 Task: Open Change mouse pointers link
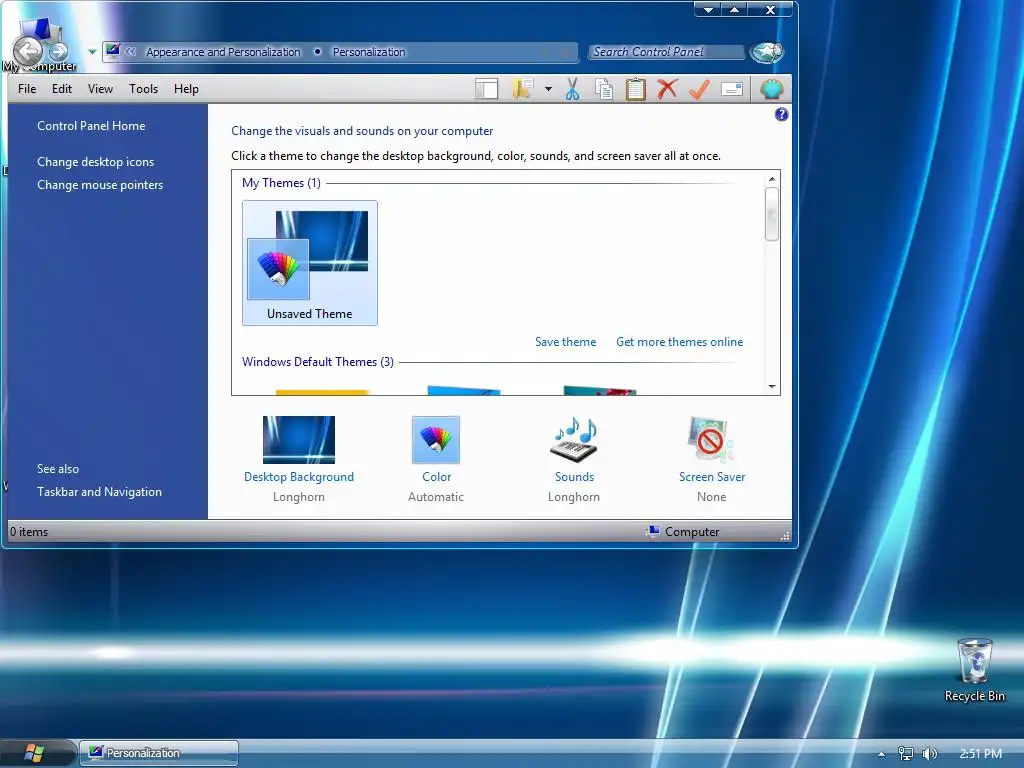pos(100,185)
